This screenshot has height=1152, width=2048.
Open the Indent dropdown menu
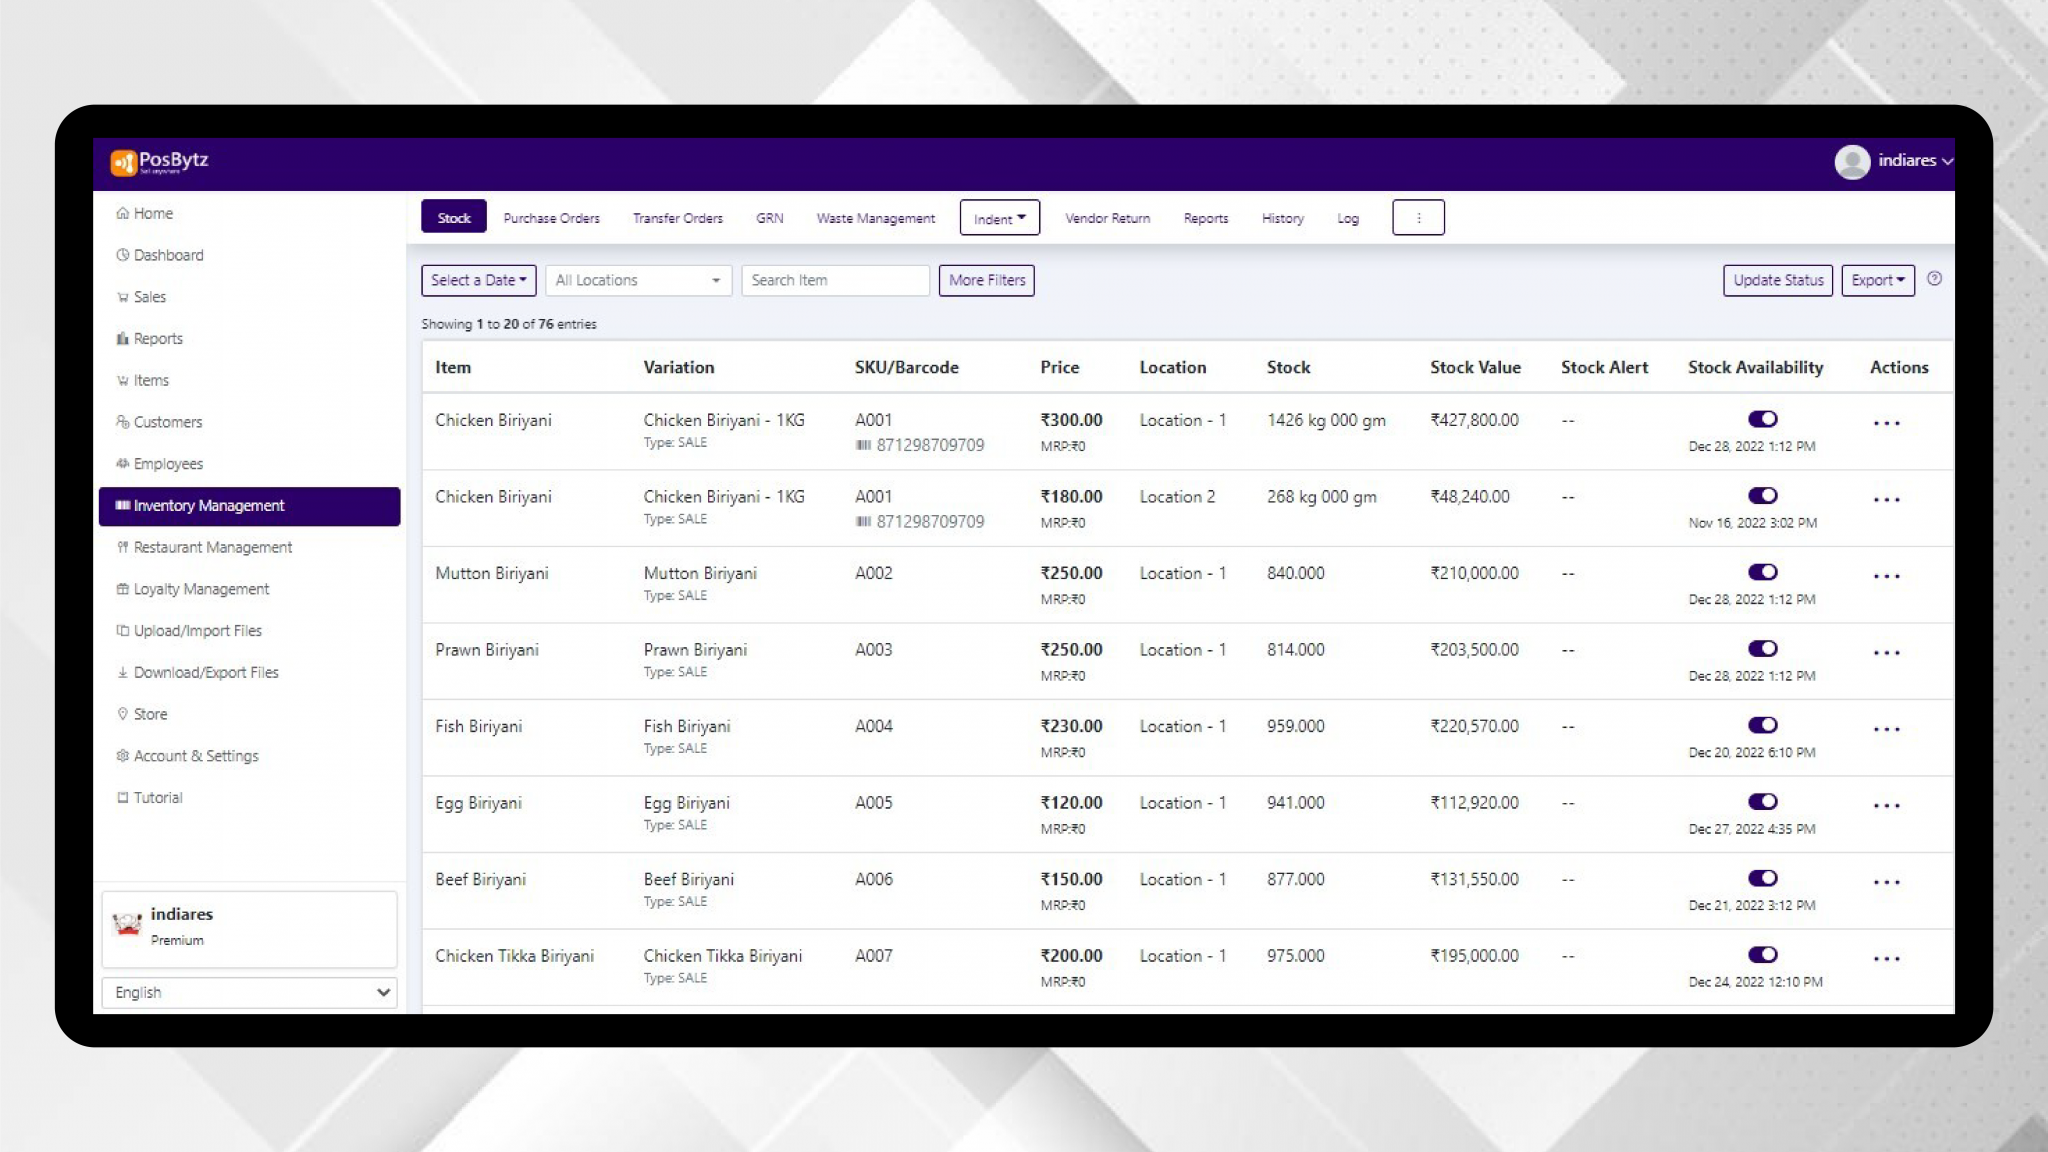point(999,217)
